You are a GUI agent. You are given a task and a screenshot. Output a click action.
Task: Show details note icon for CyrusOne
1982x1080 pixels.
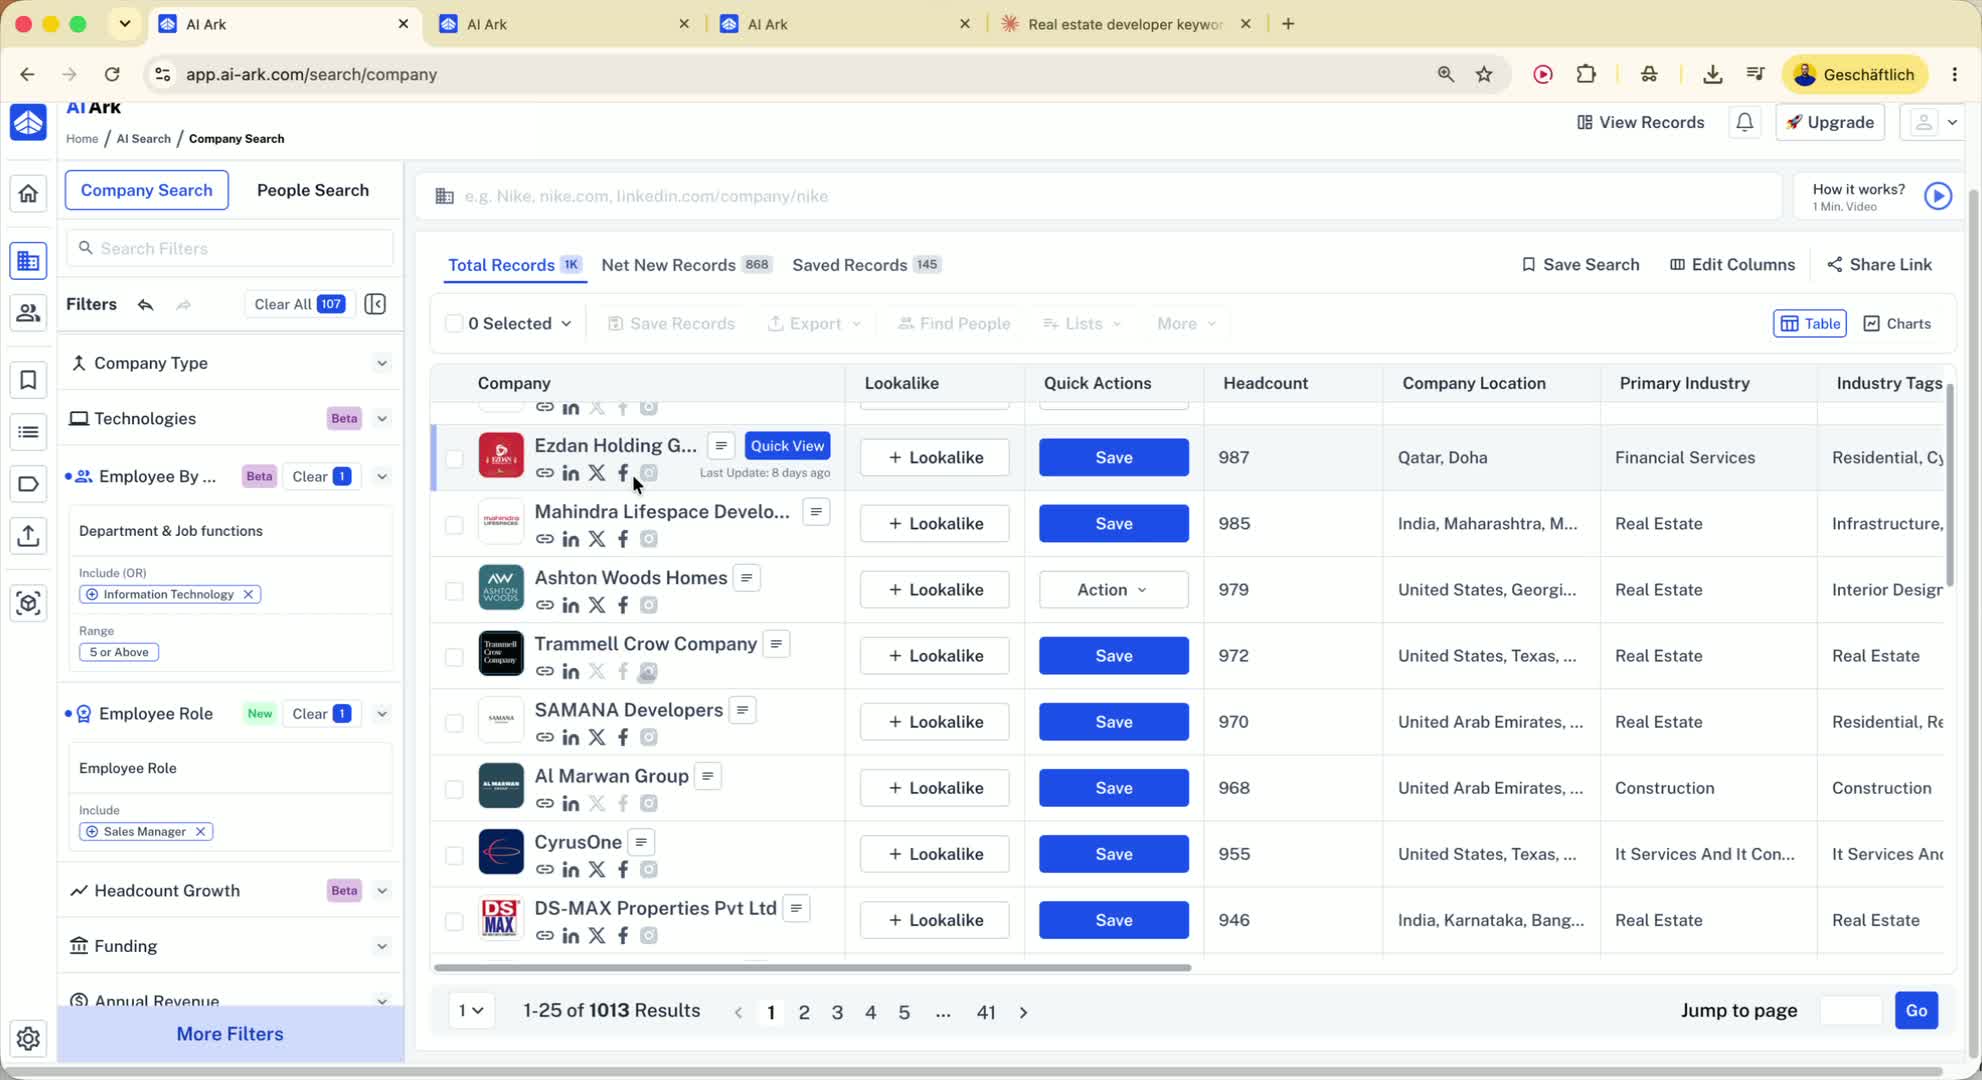tap(642, 842)
